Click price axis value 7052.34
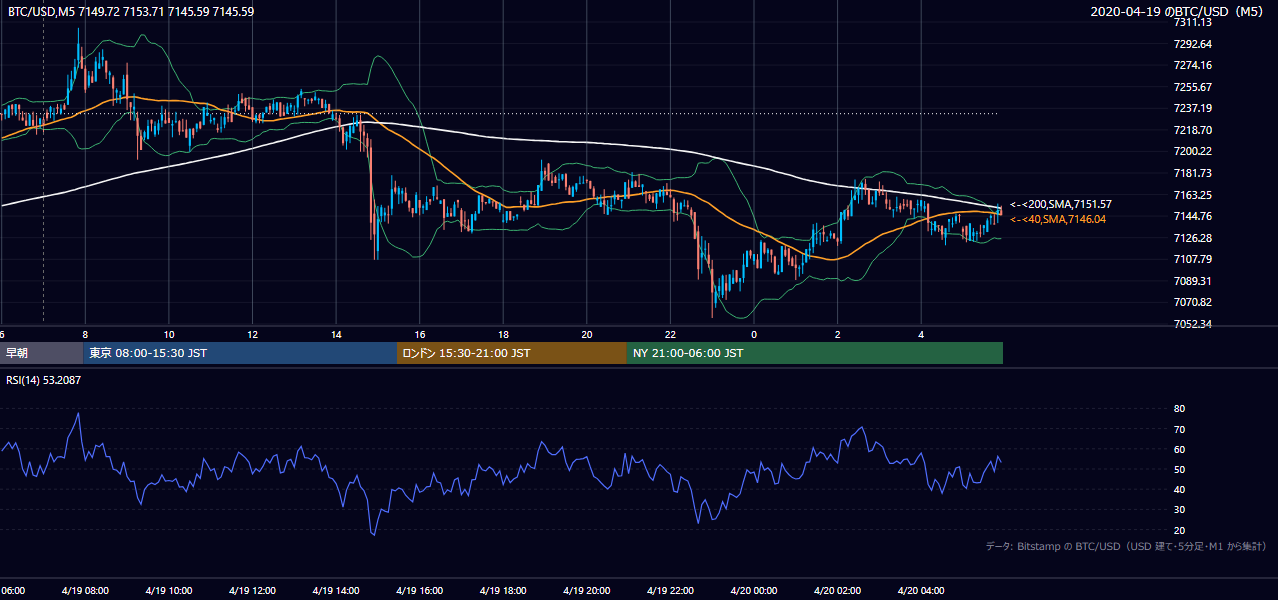The image size is (1278, 600). [x=1192, y=324]
